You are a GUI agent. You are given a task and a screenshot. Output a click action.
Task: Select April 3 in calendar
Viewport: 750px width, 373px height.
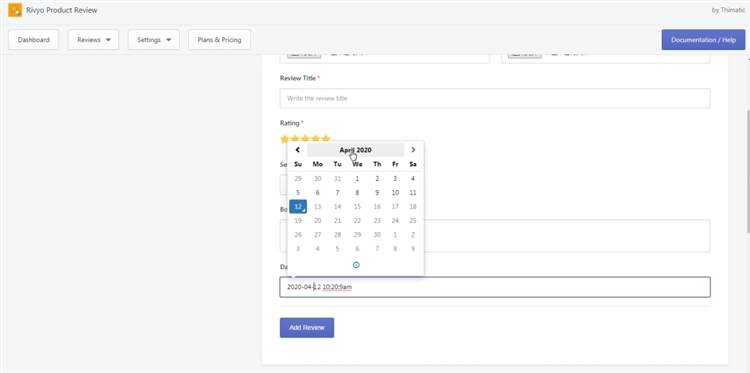click(x=395, y=178)
